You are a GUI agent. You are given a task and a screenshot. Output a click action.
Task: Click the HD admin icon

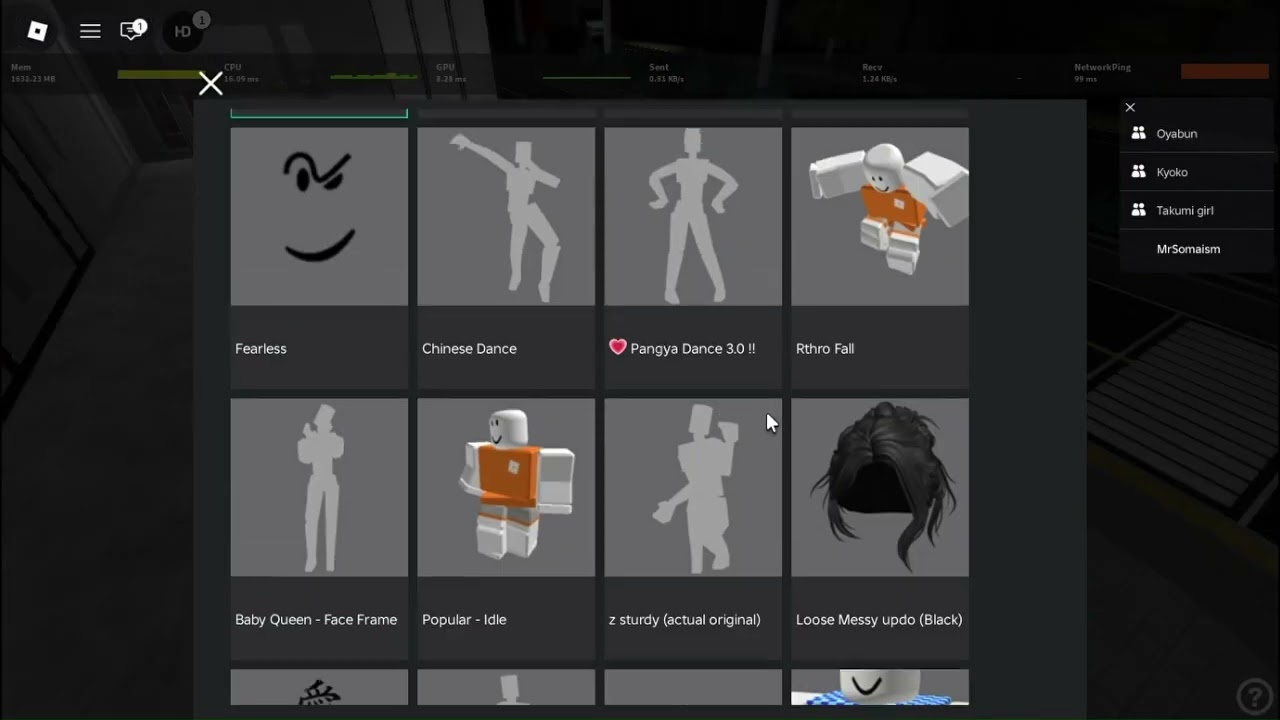(x=184, y=31)
